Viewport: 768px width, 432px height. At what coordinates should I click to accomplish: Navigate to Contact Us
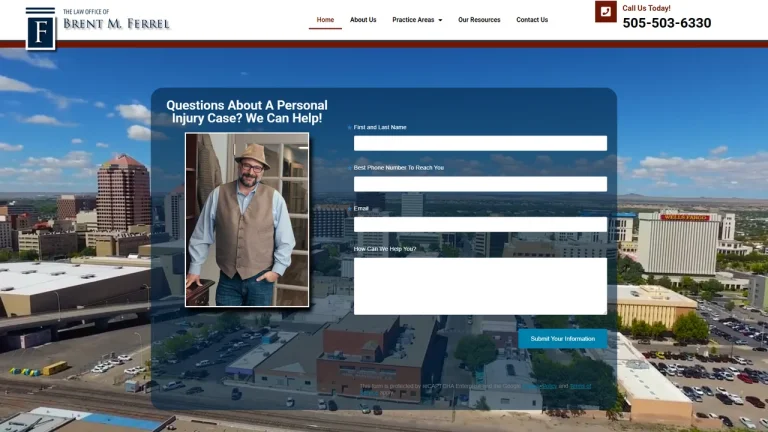tap(532, 20)
